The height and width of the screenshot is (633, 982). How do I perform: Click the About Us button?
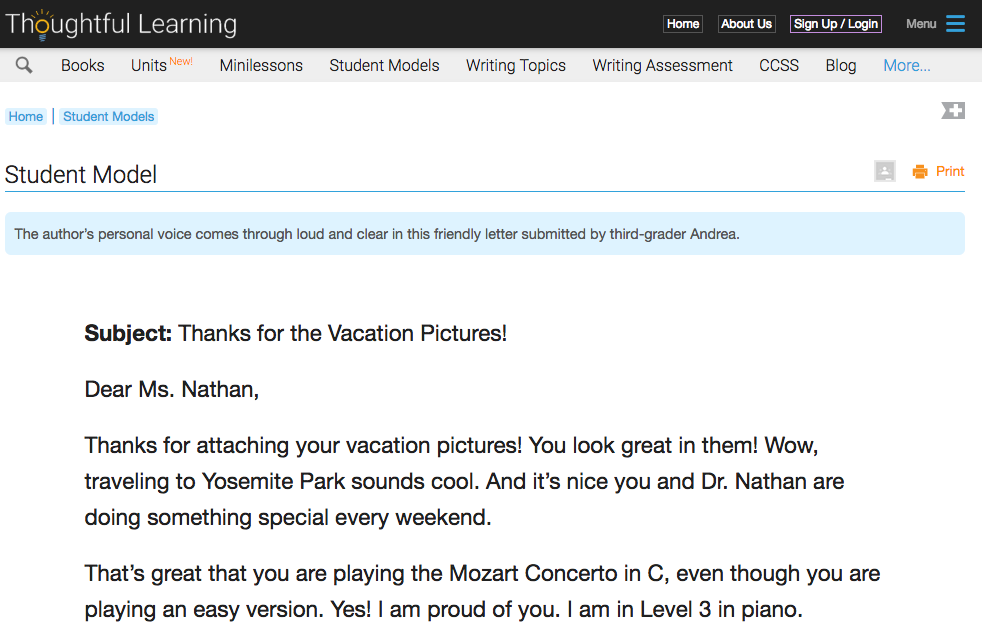coord(747,24)
